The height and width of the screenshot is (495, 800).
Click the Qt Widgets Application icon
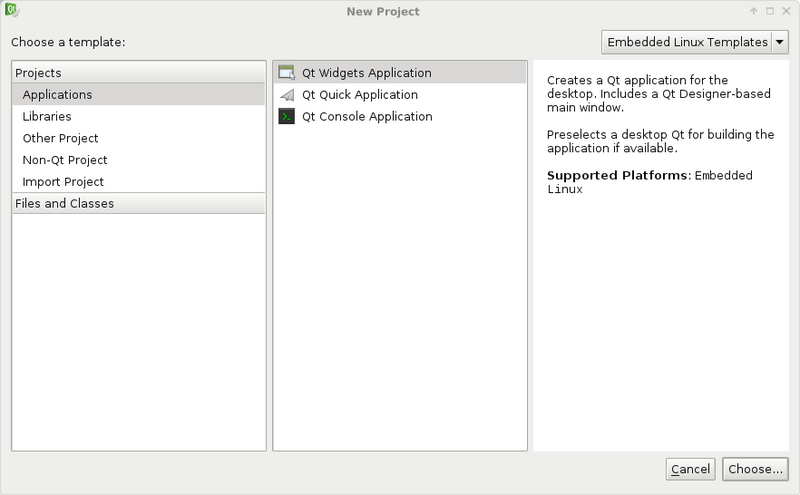pos(287,72)
